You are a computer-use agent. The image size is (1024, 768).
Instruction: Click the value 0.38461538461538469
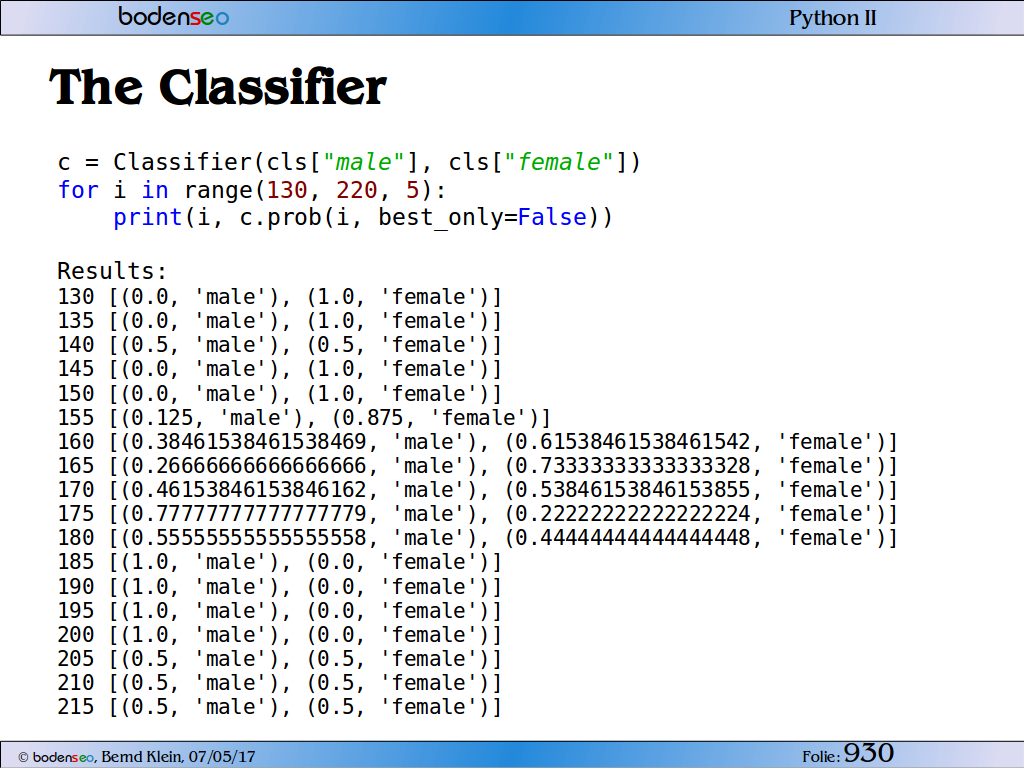[x=249, y=442]
